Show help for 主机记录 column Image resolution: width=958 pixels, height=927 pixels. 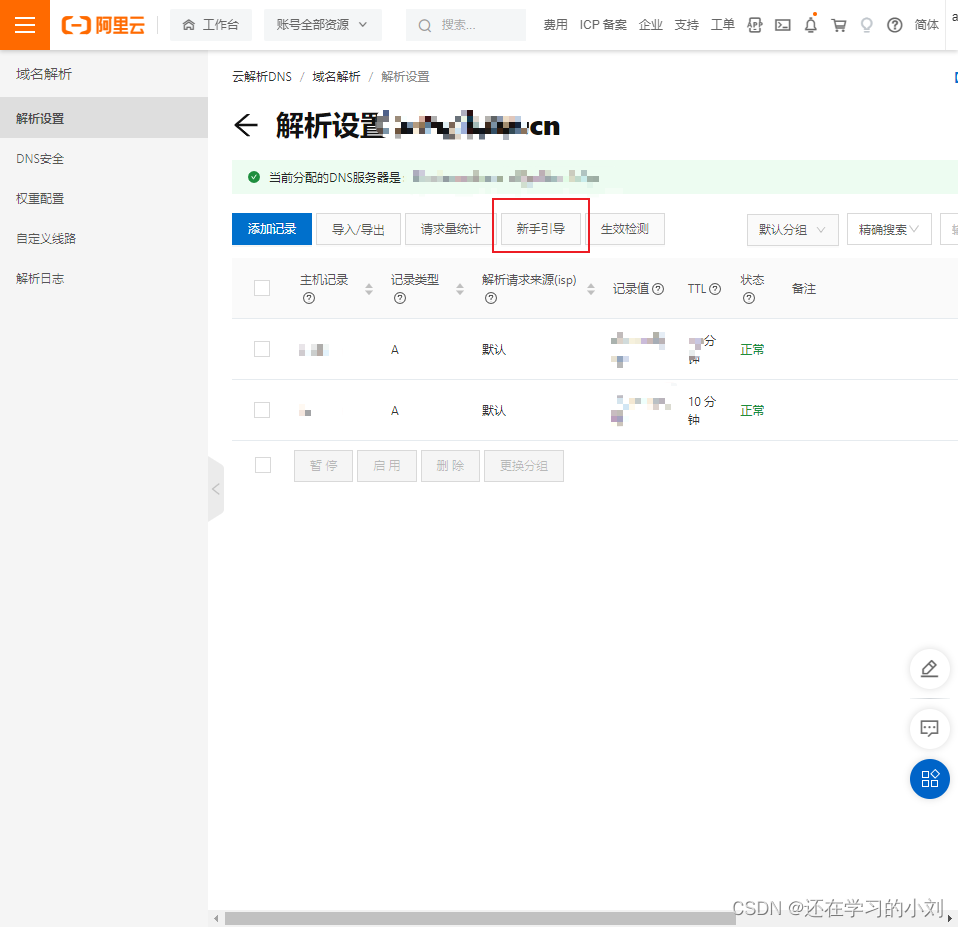(309, 298)
